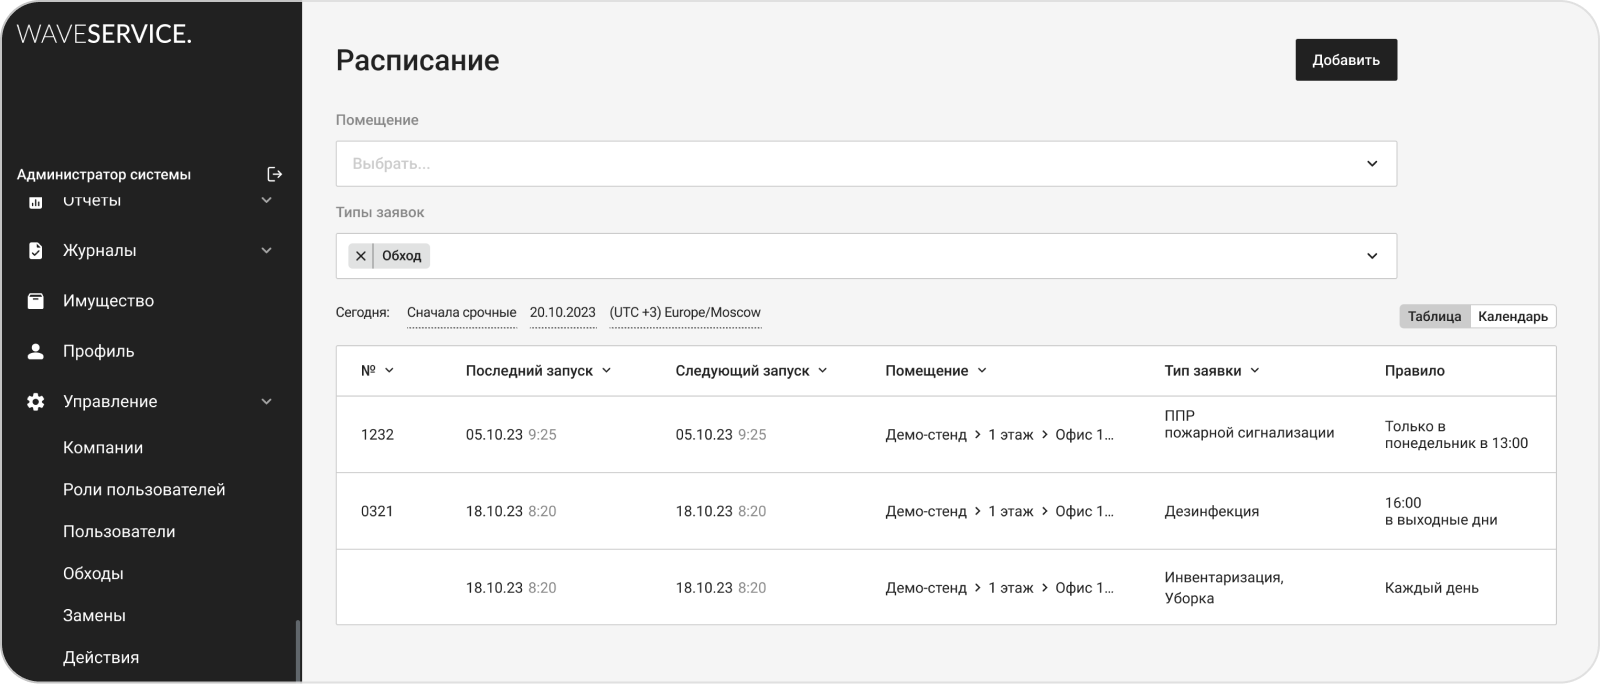Screen dimensions: 1600x684
Task: Go to Обходы in sidebar menu
Action: (93, 574)
